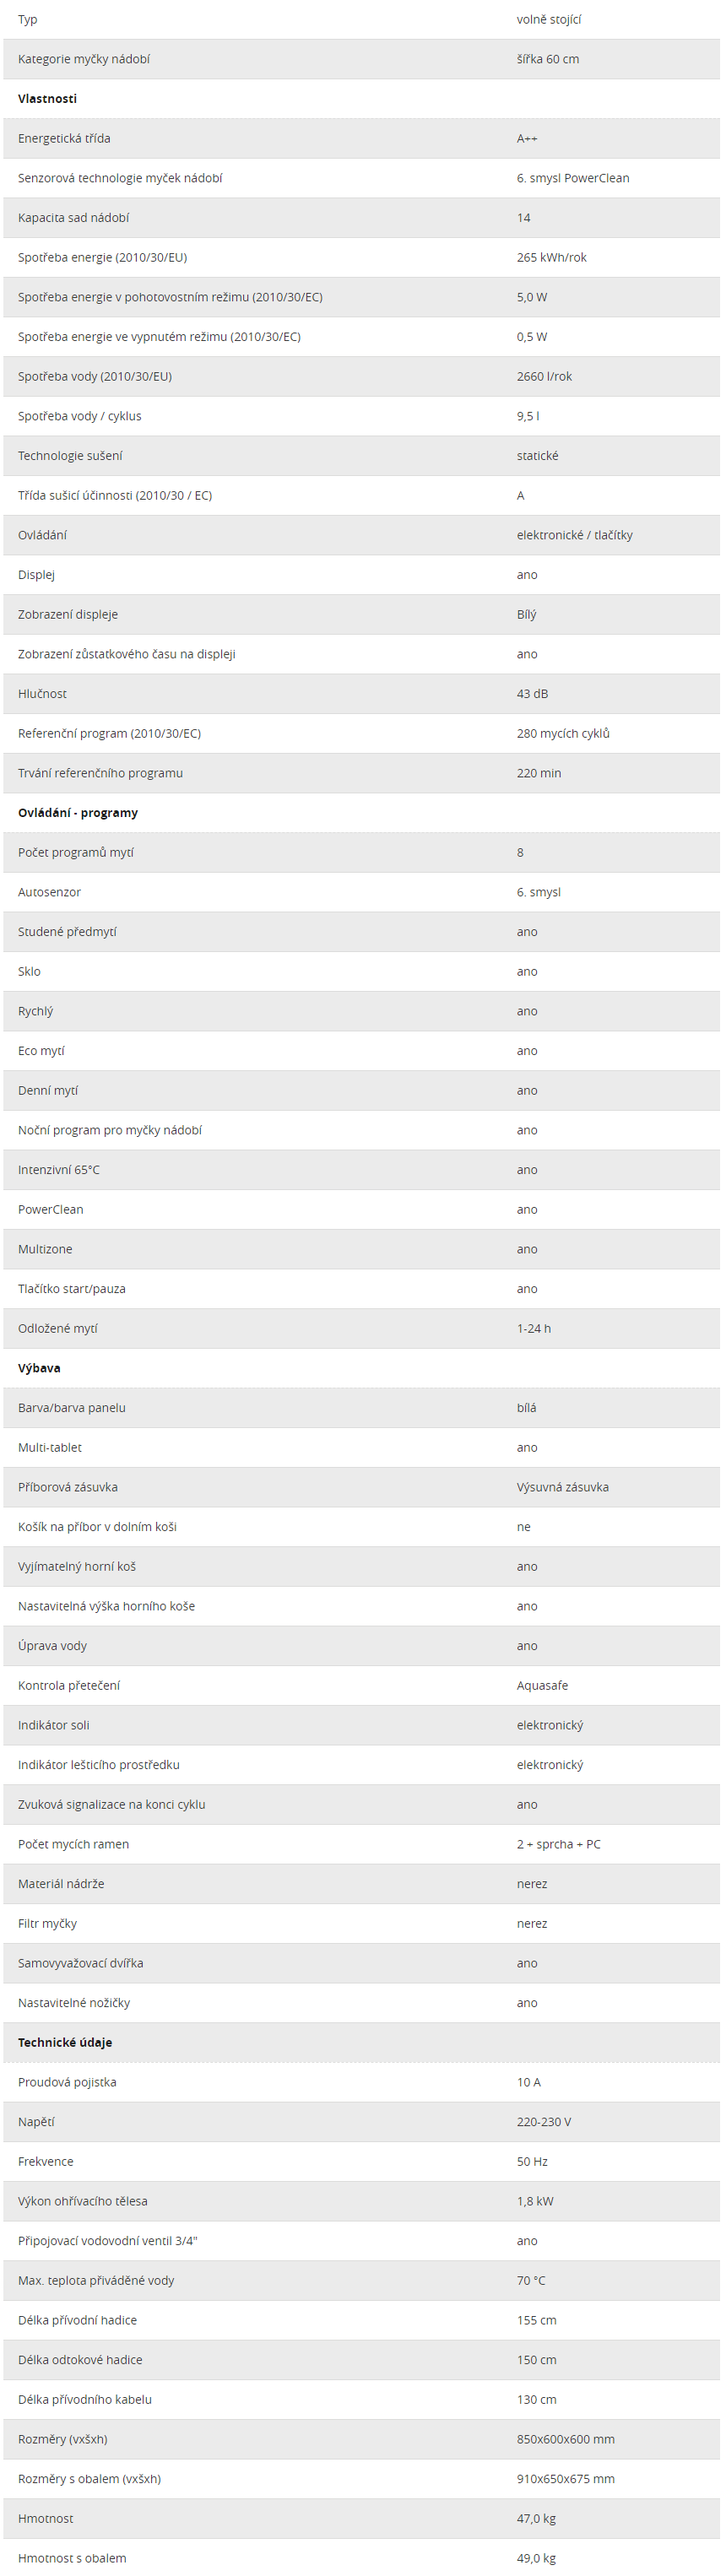Viewport: 726px width, 2576px height.
Task: Click the Odložené mytí row
Action: tap(362, 1328)
